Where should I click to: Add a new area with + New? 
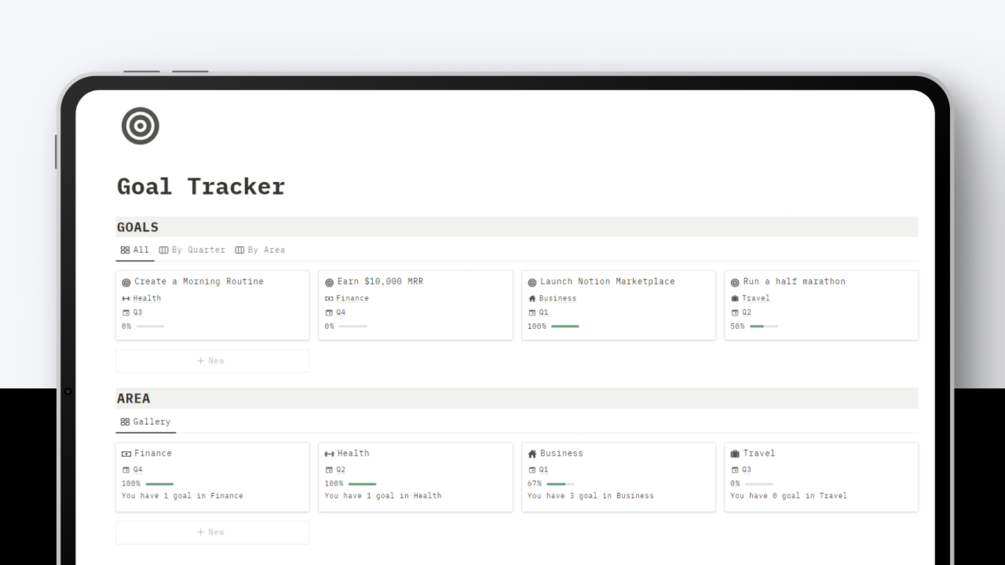point(211,532)
